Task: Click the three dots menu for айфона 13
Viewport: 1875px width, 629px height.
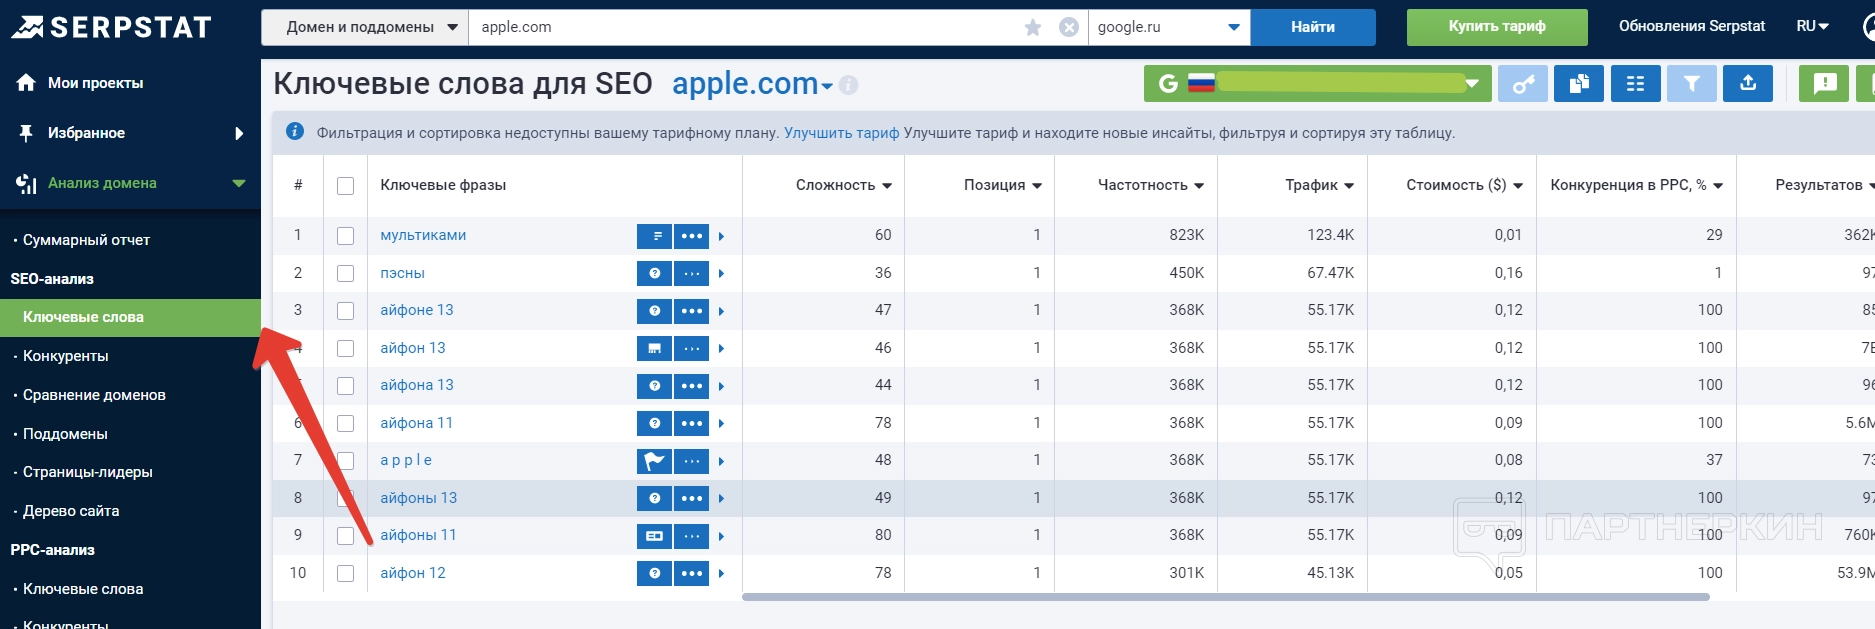Action: 692,386
